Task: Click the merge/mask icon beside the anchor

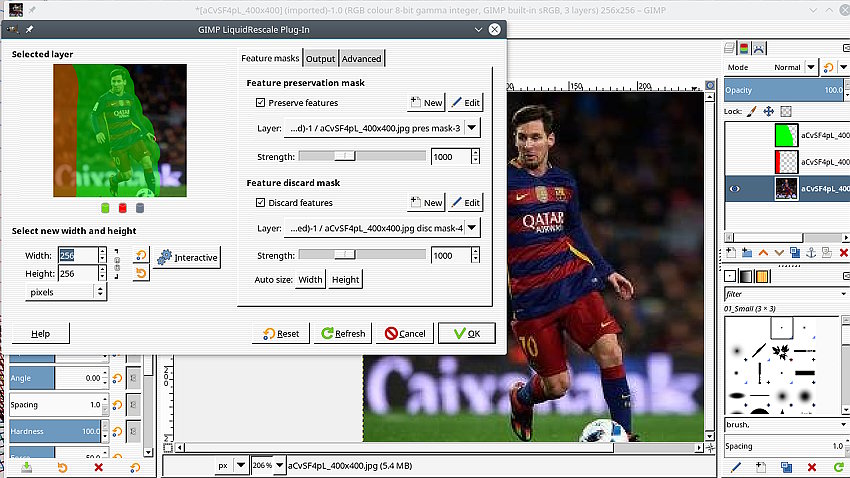Action: (827, 253)
